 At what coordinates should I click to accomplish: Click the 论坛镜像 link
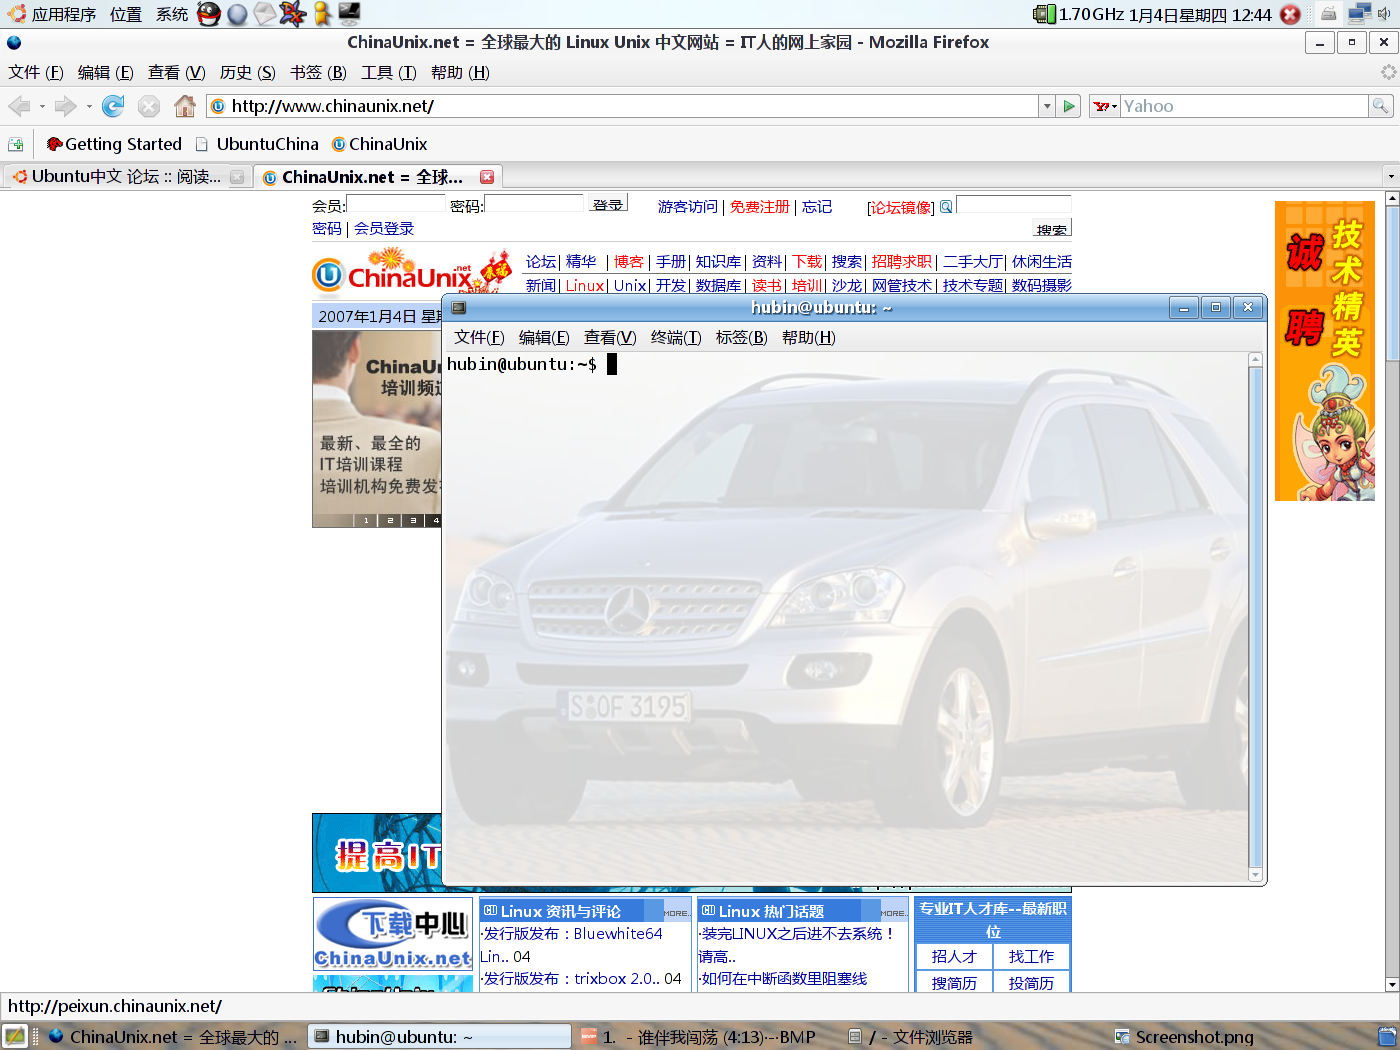(x=900, y=207)
